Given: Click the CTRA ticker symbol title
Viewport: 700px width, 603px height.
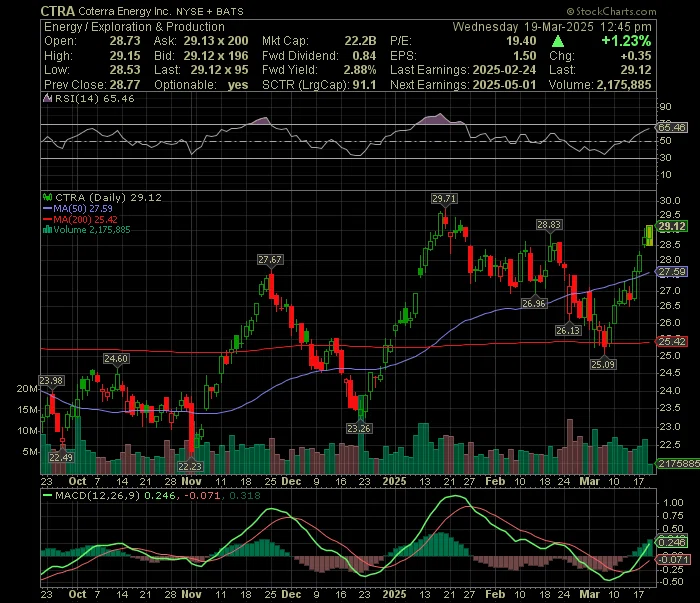Looking at the screenshot, I should (x=58, y=11).
